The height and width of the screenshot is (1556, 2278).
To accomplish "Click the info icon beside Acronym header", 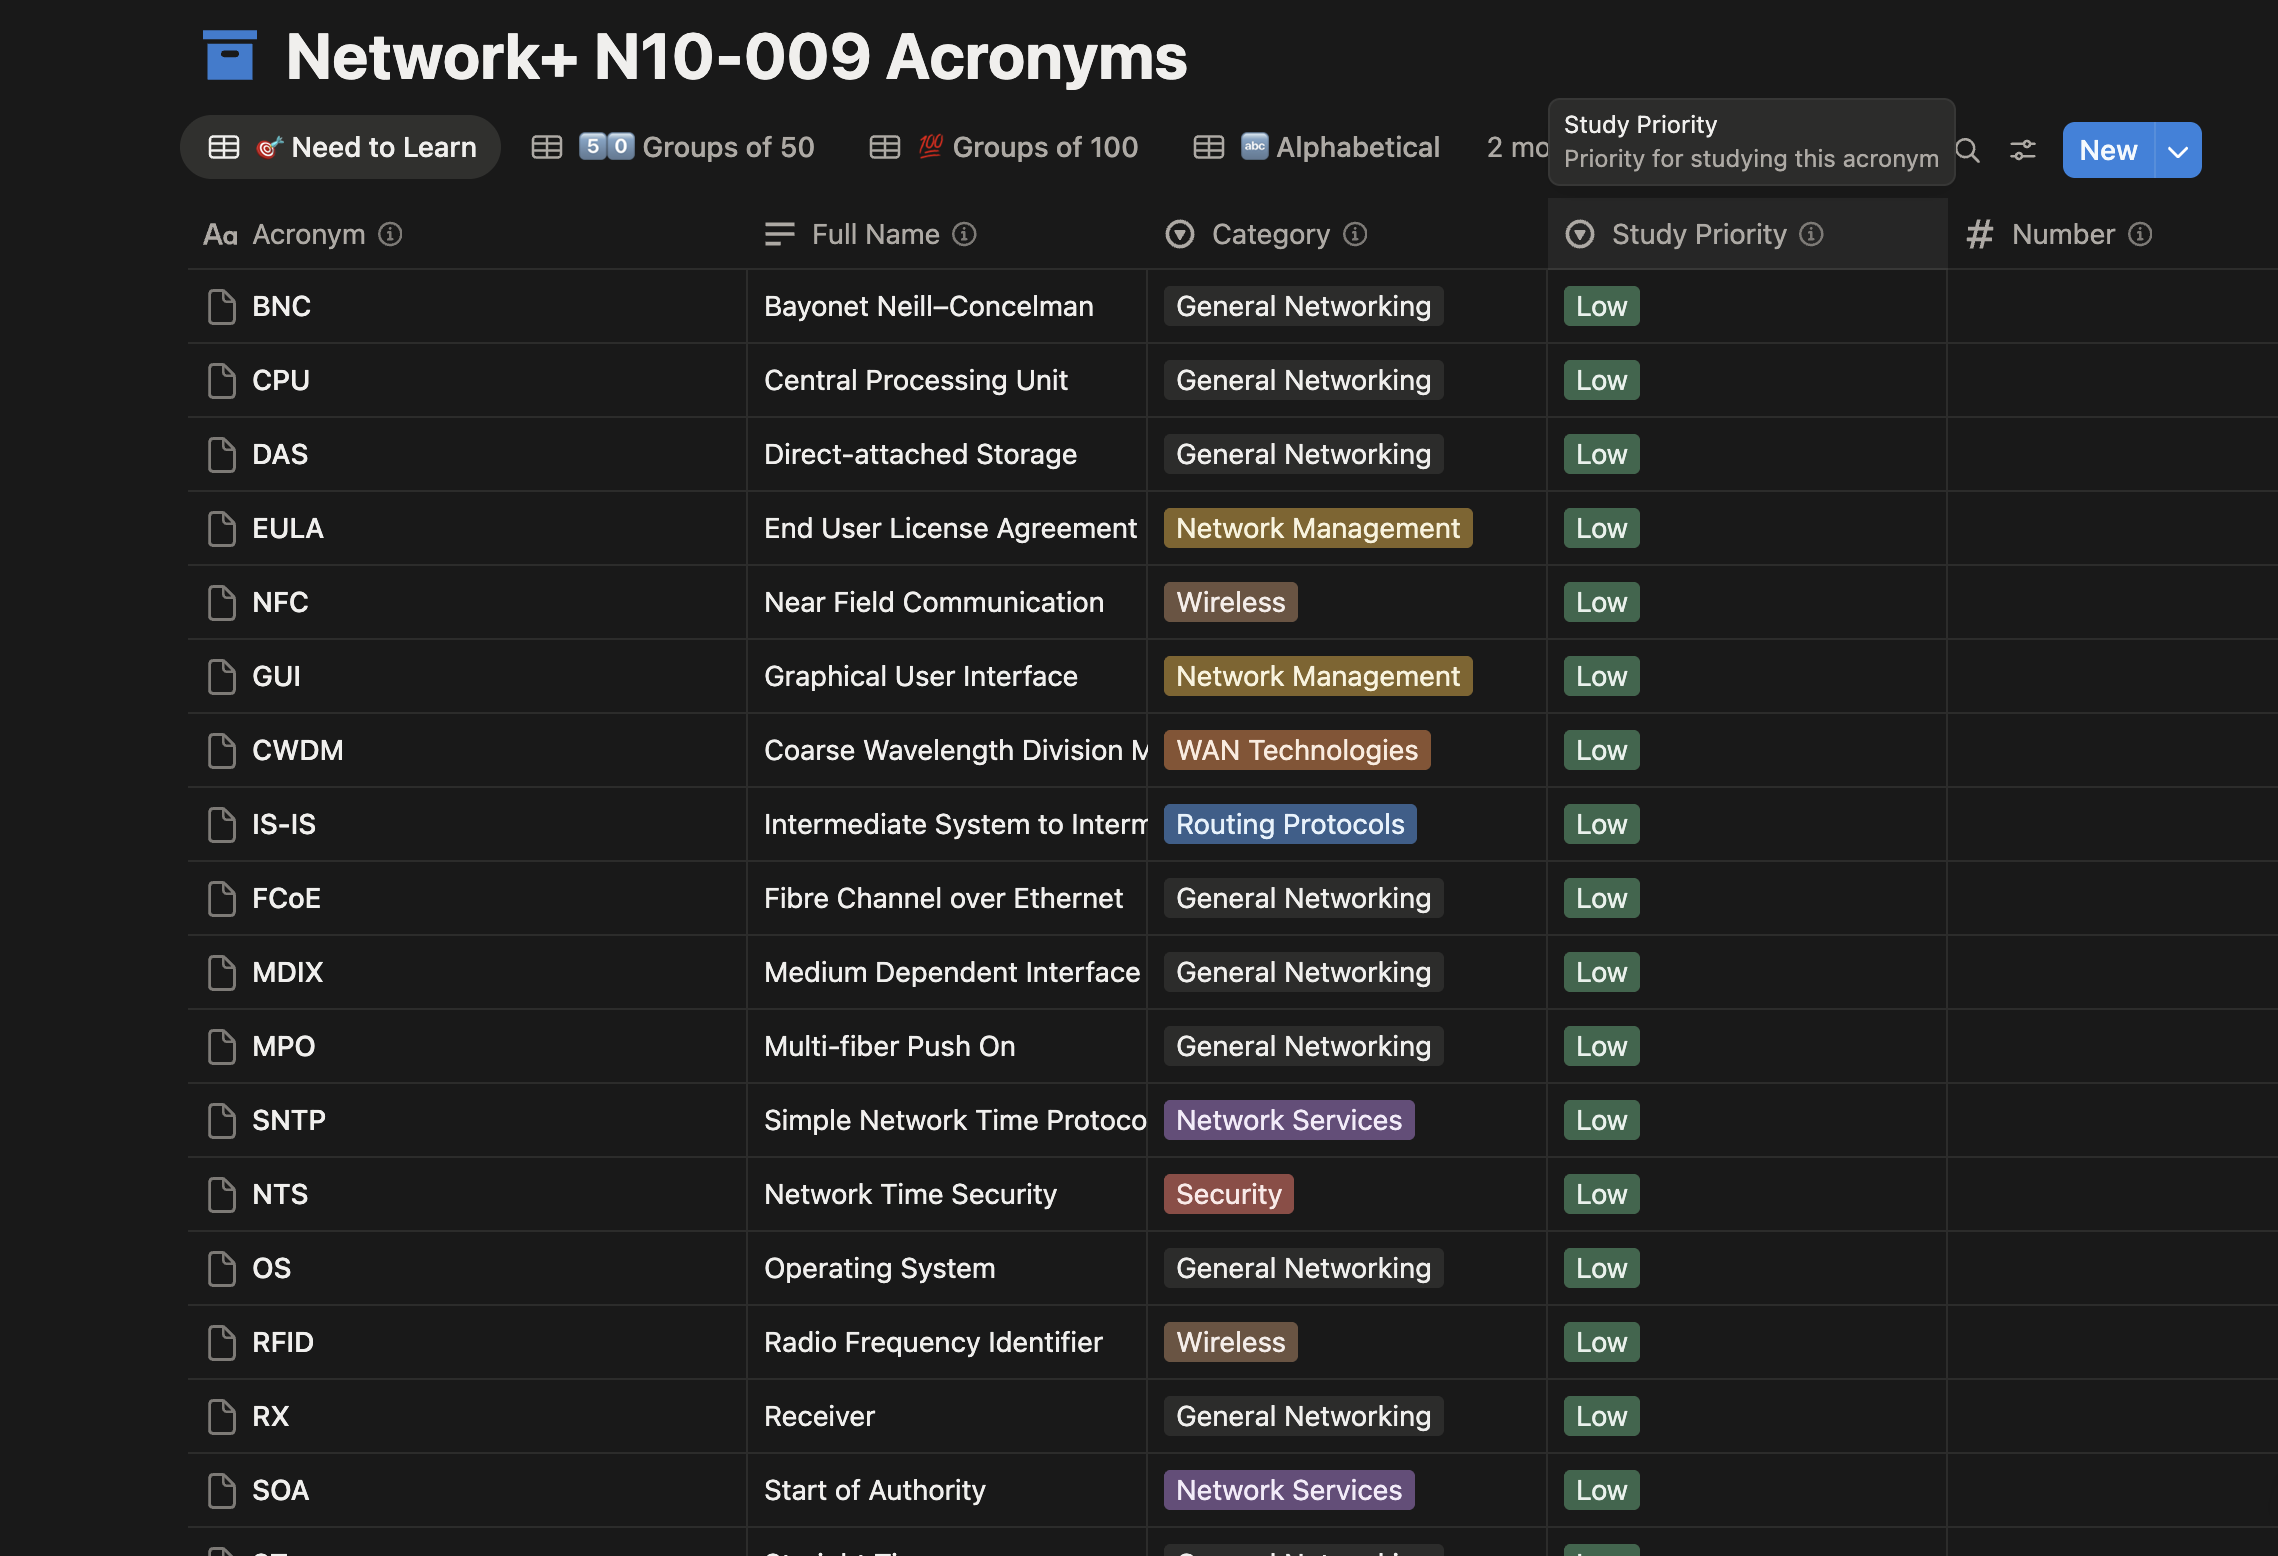I will [x=390, y=234].
